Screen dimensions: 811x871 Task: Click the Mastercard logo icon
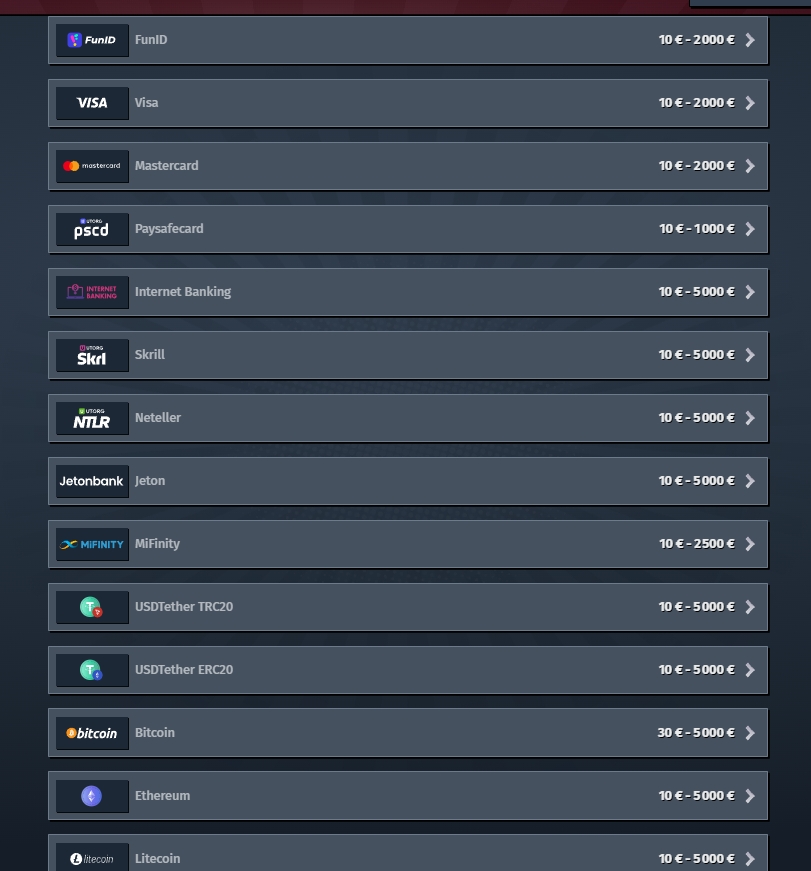coord(92,166)
